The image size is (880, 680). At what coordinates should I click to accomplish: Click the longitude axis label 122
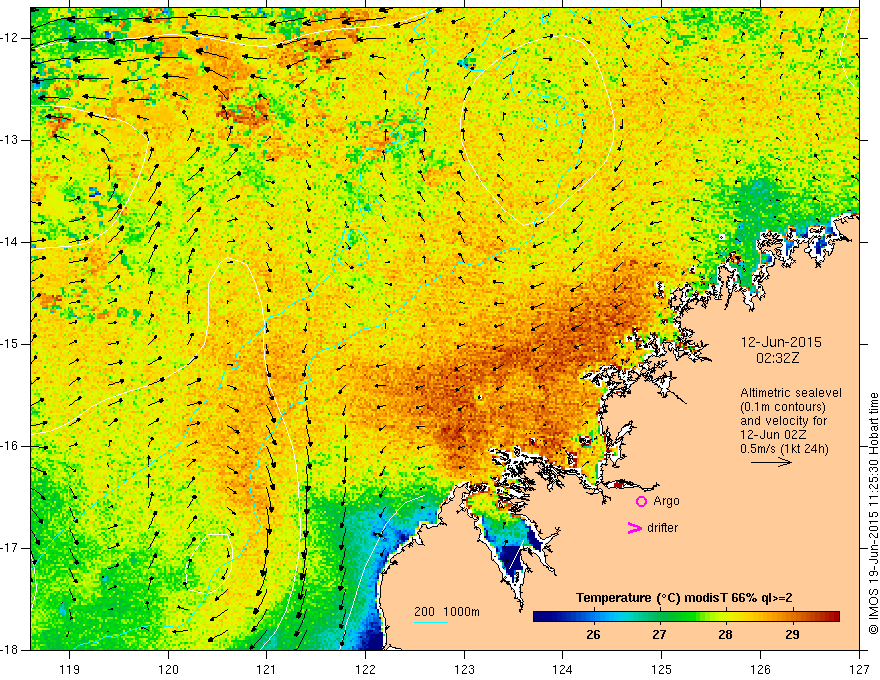[365, 669]
